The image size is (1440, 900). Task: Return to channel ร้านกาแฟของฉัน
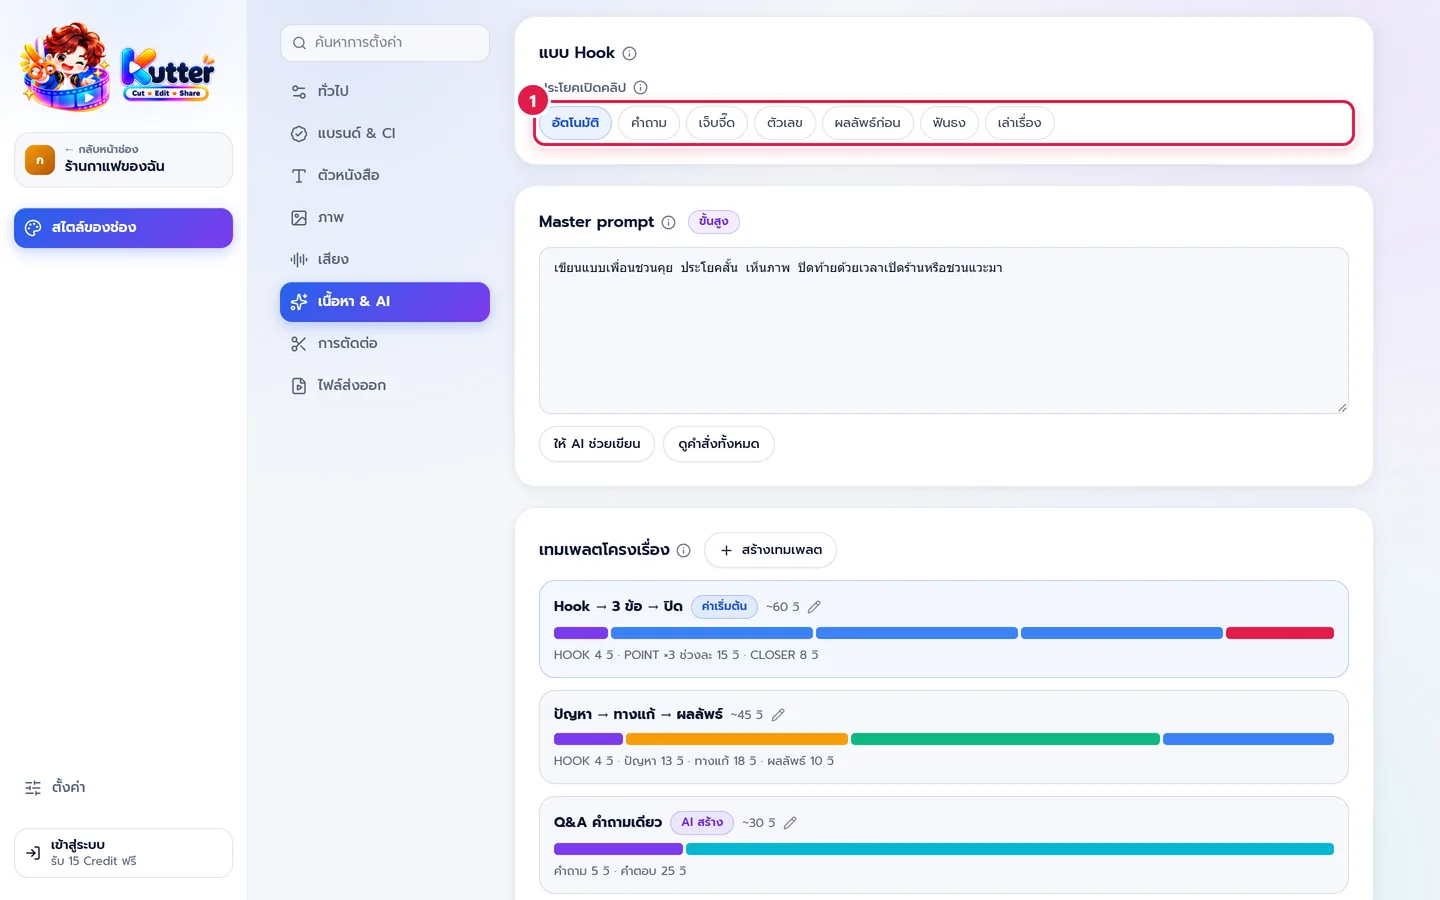tap(123, 160)
